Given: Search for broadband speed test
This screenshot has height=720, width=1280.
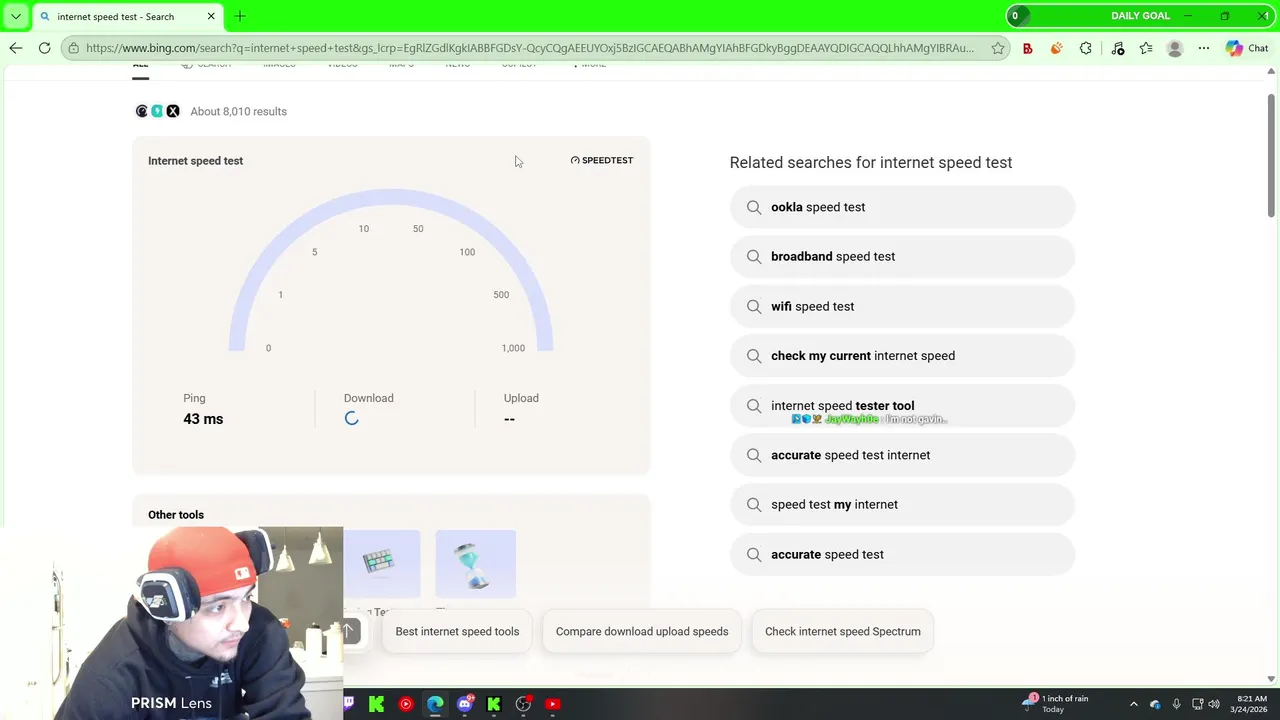Looking at the screenshot, I should click(x=902, y=256).
